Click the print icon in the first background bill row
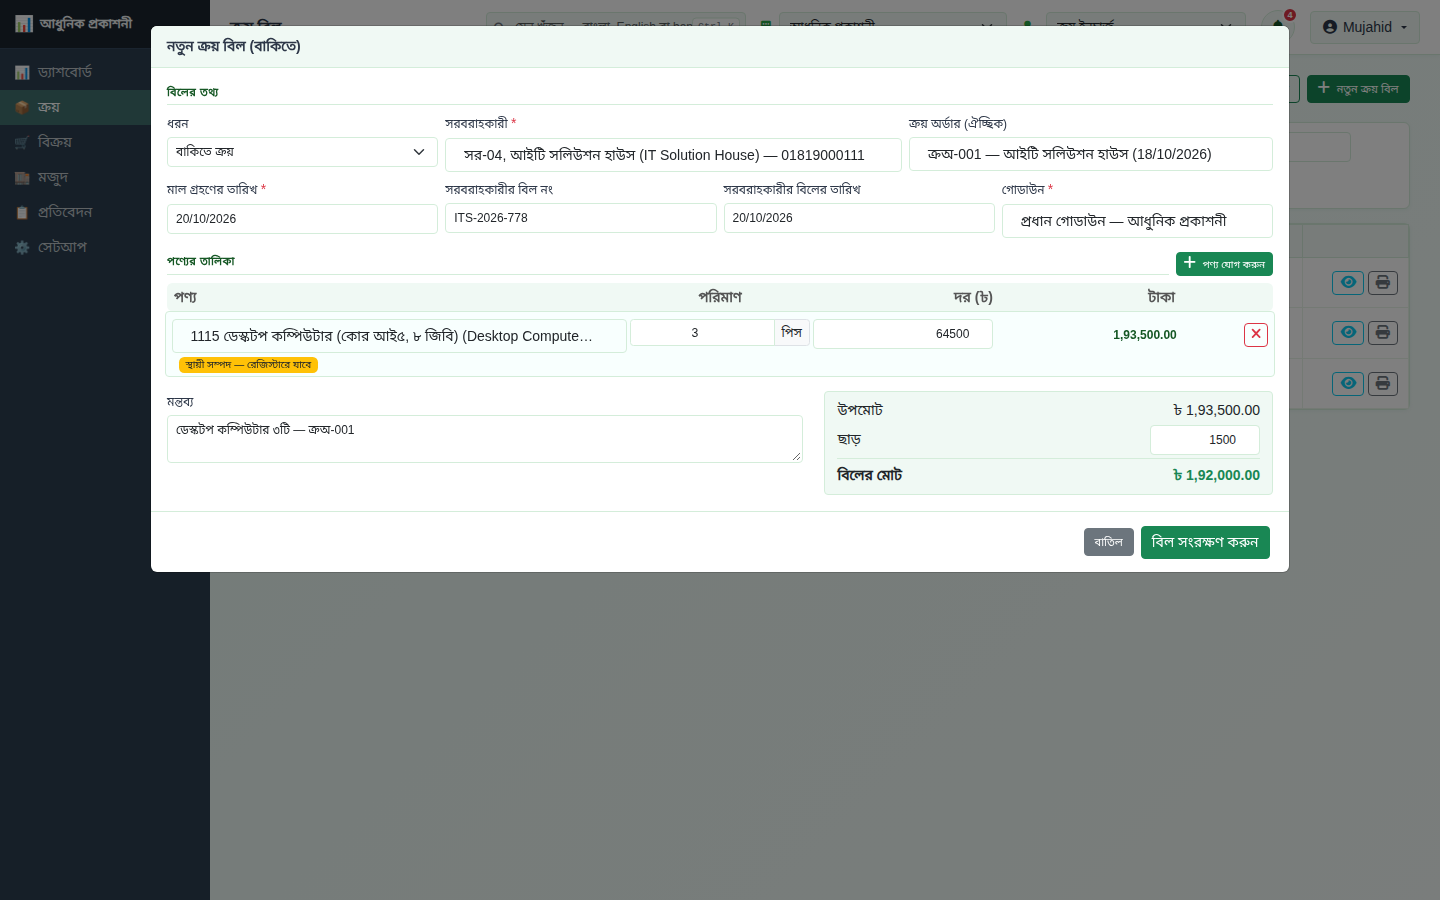Image resolution: width=1440 pixels, height=900 pixels. click(1383, 283)
